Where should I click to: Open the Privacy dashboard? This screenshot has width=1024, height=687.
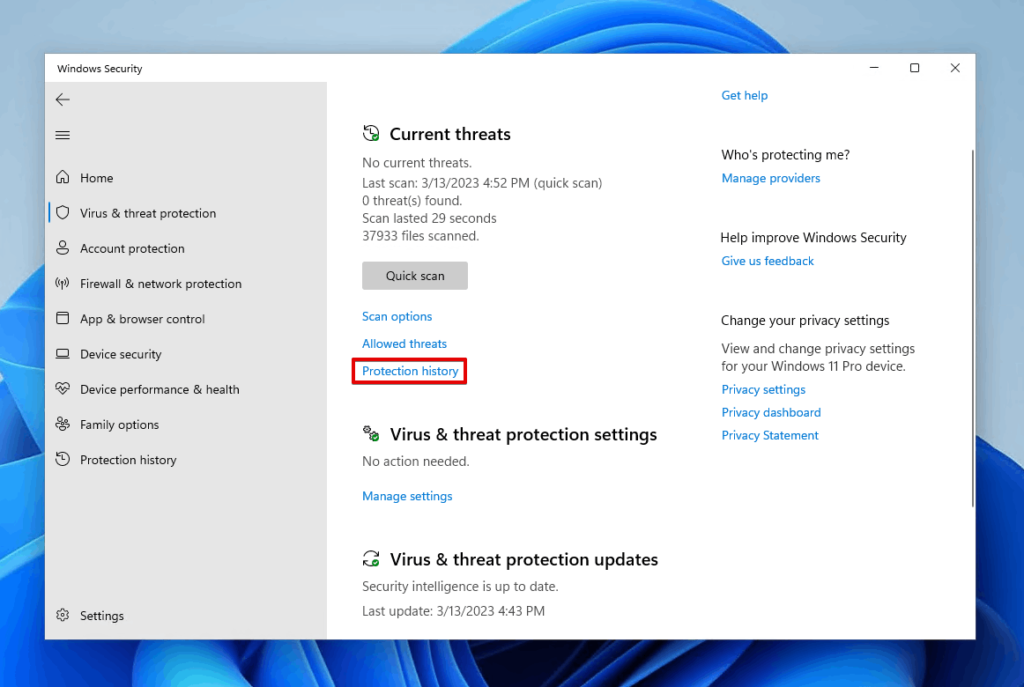[771, 411]
